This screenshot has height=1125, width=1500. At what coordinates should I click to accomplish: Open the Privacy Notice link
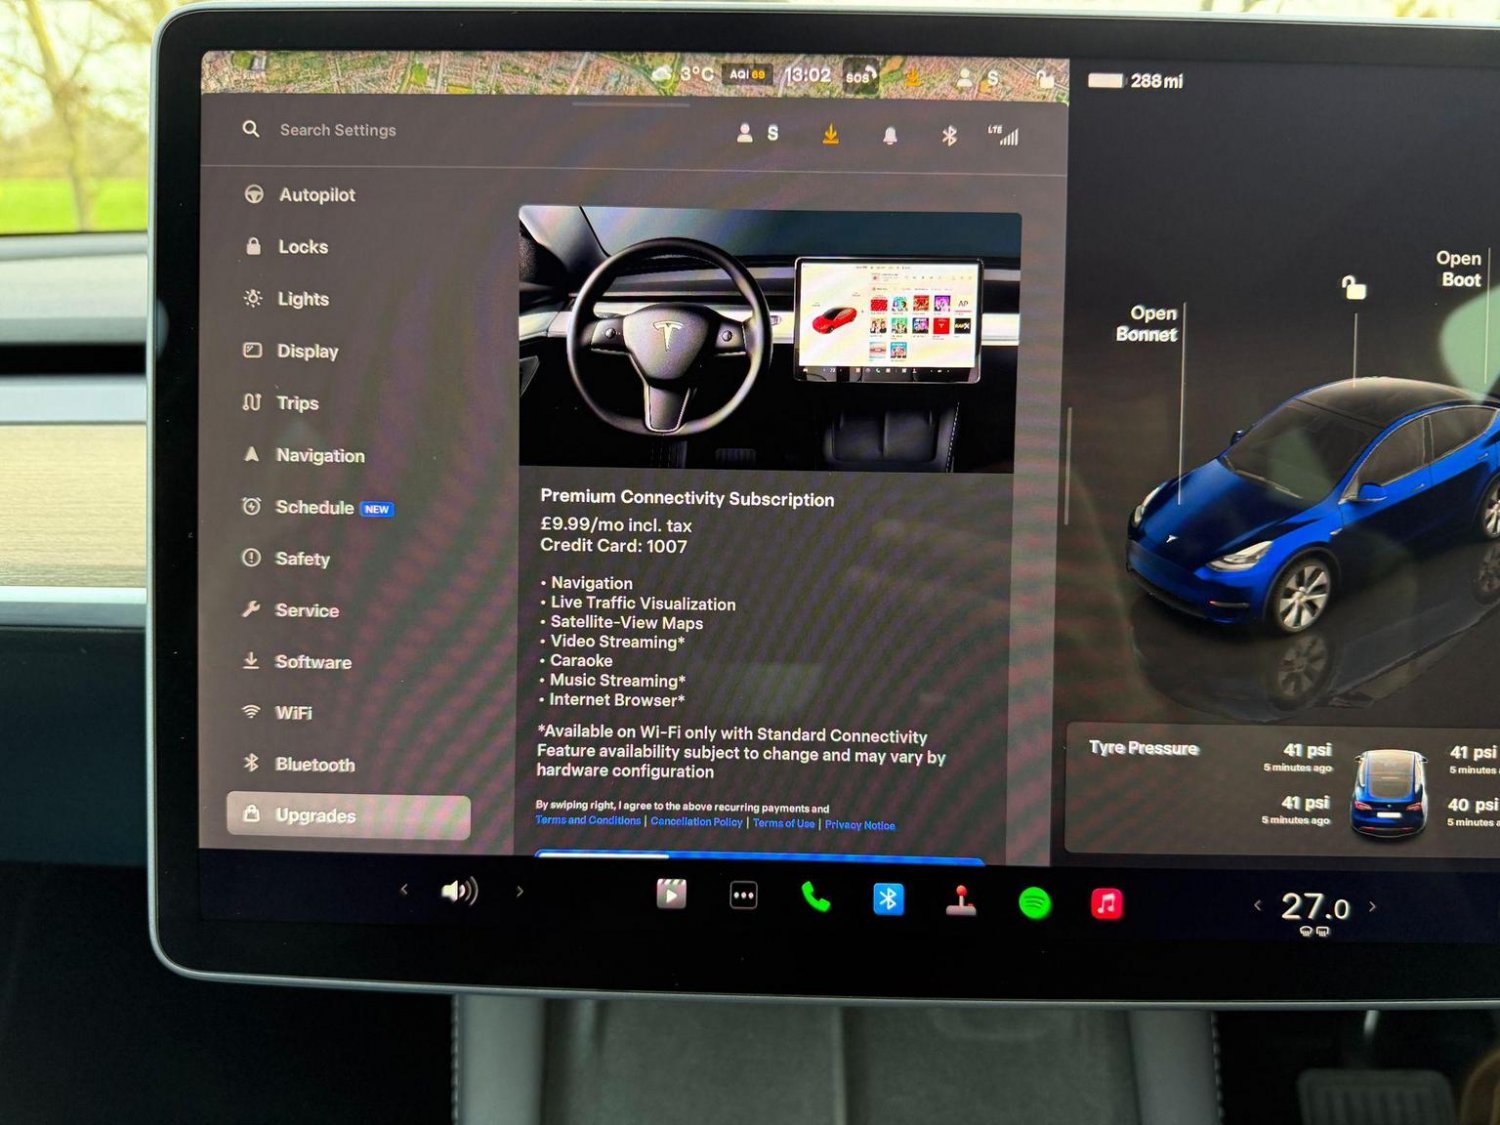coord(860,825)
